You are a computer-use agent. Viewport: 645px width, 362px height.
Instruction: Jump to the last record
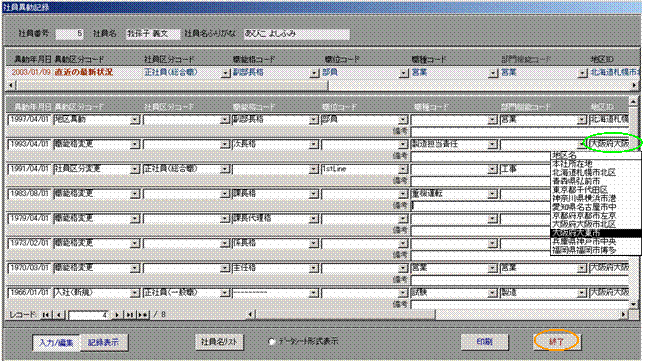(x=130, y=315)
